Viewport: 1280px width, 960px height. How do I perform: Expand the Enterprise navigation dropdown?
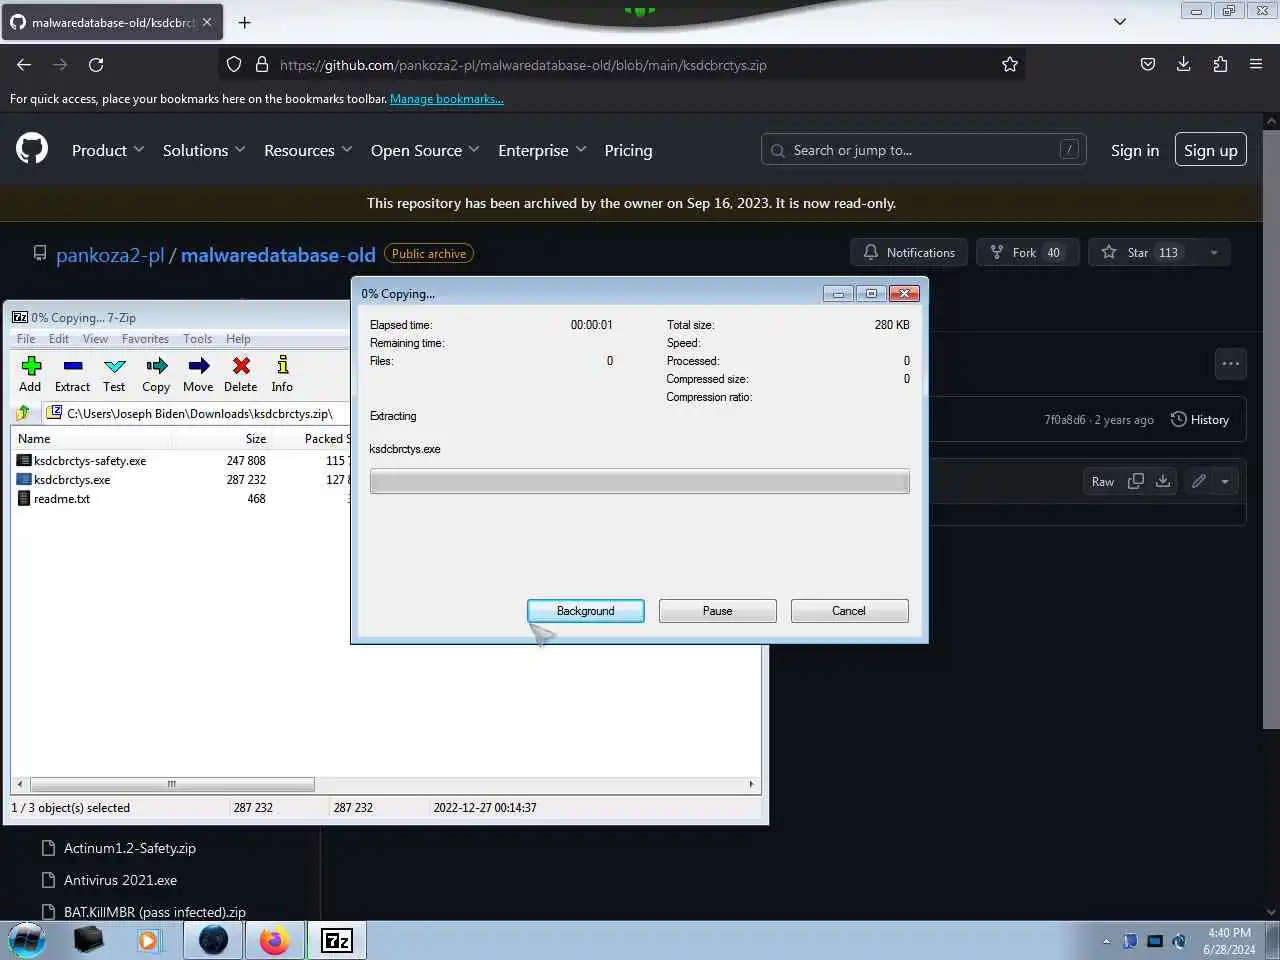point(542,150)
